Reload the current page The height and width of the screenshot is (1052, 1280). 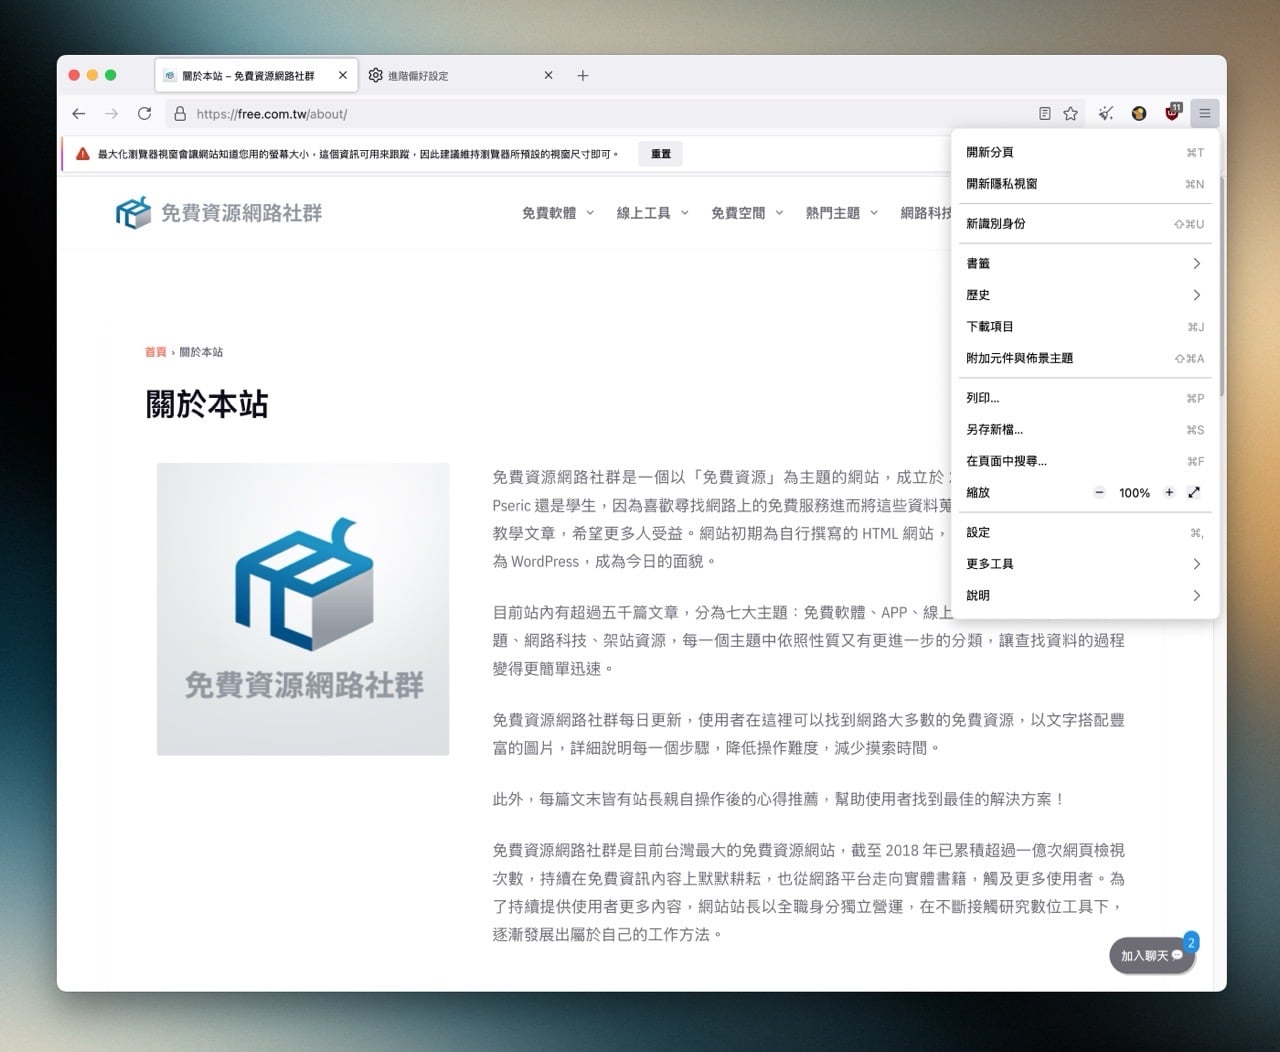pyautogui.click(x=144, y=114)
